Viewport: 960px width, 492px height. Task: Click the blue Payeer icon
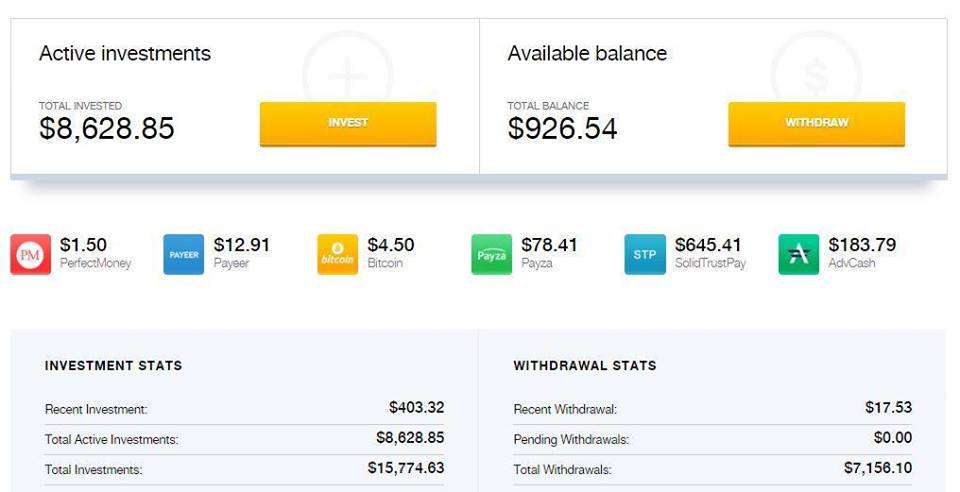coord(184,255)
